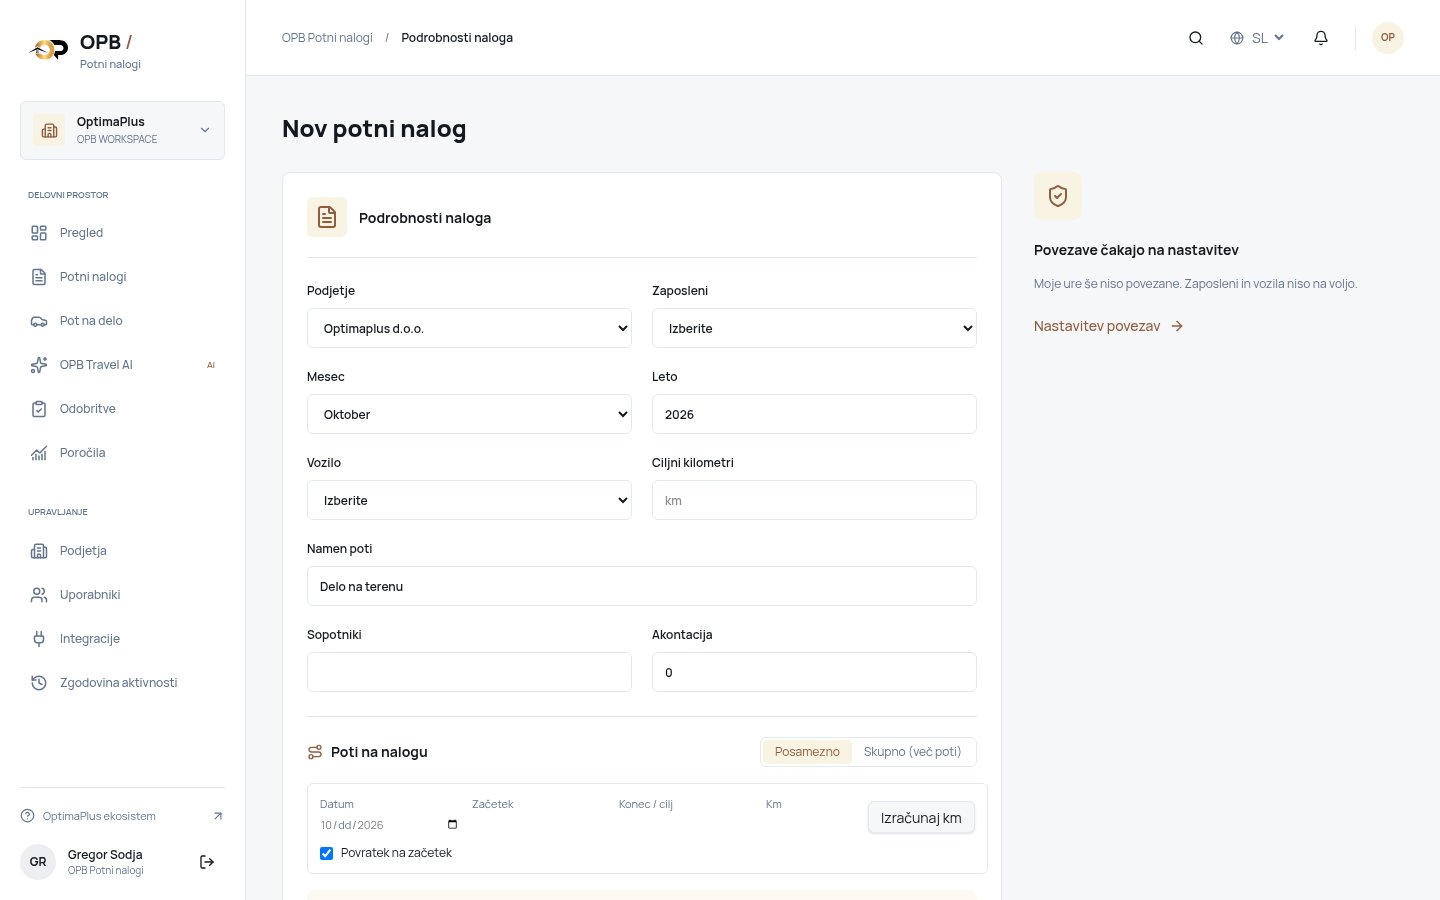Open the Podjetje dropdown
This screenshot has width=1440, height=900.
[469, 328]
